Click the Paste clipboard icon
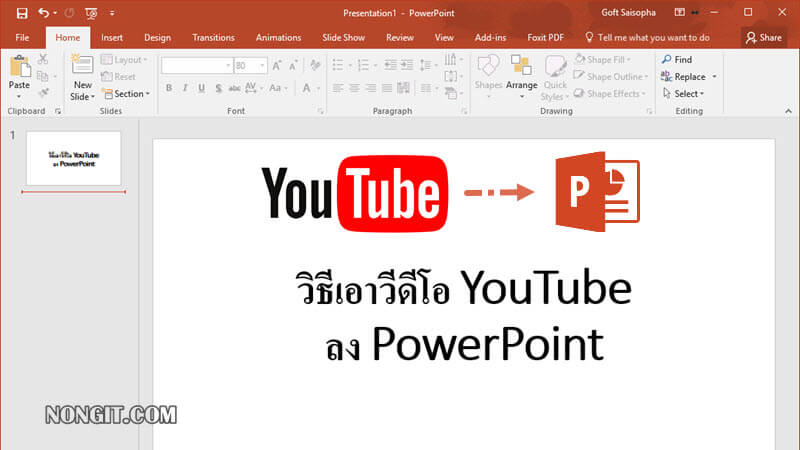The width and height of the screenshot is (800, 450). [19, 66]
